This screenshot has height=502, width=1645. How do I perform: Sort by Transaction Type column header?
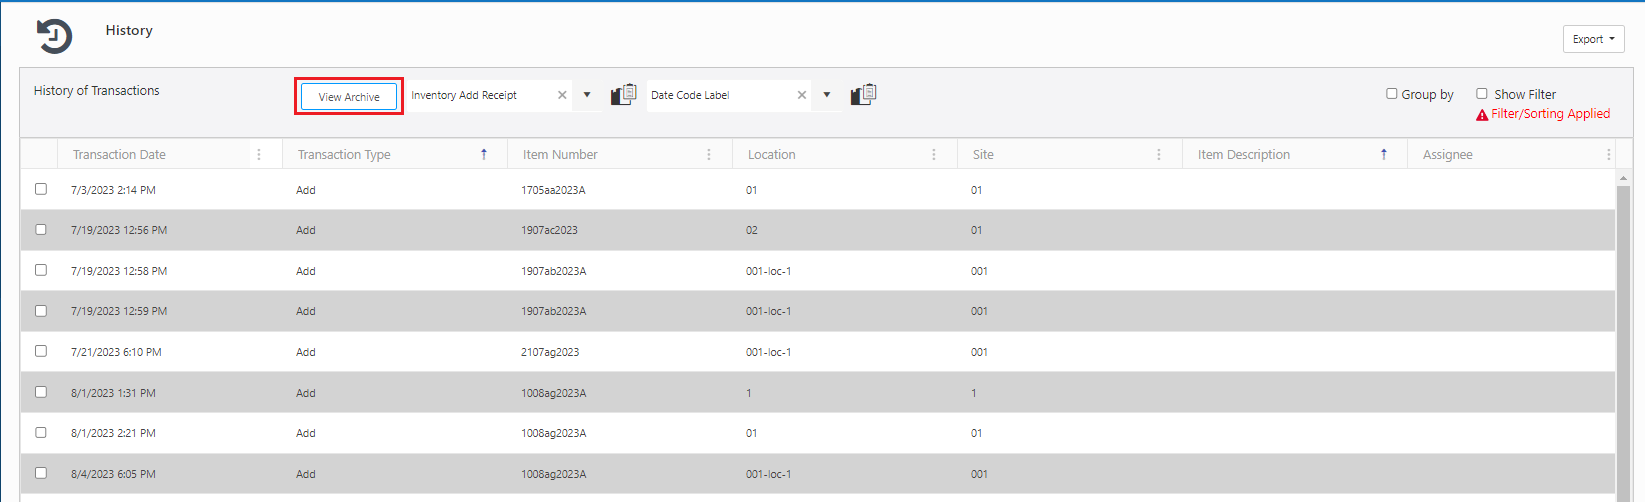click(344, 155)
